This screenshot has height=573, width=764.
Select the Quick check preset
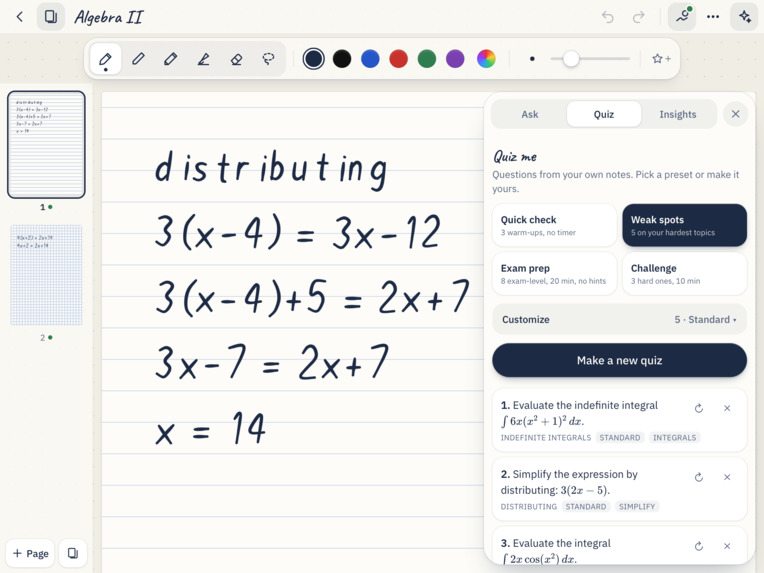[x=554, y=225]
